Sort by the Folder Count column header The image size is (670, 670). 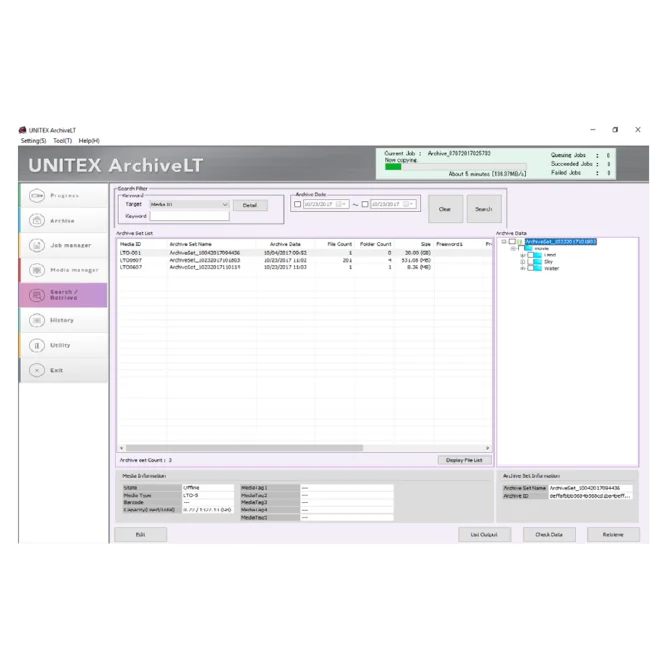coord(374,244)
